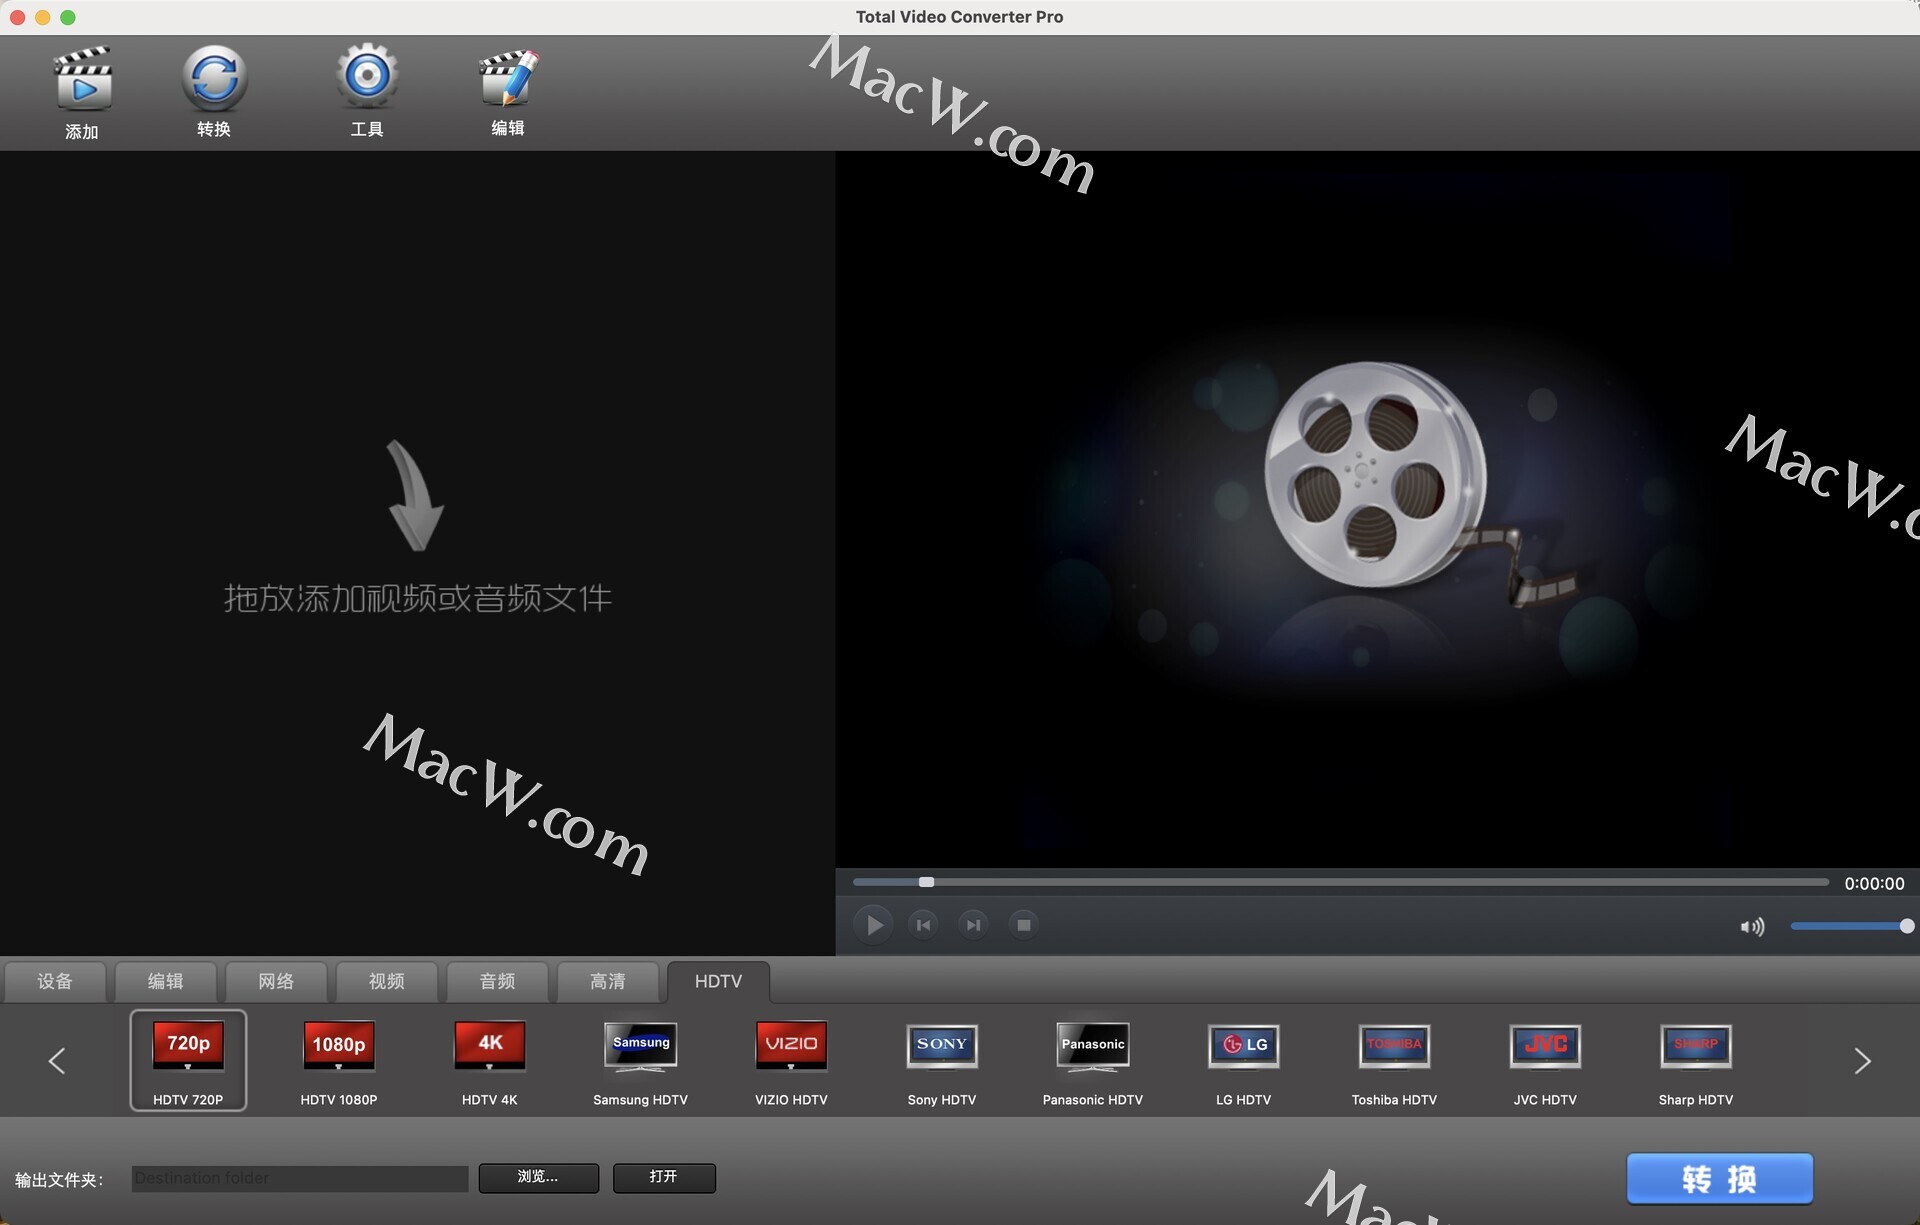The width and height of the screenshot is (1920, 1225).
Task: Click the Add (添加) clapperboard icon
Action: click(x=82, y=79)
